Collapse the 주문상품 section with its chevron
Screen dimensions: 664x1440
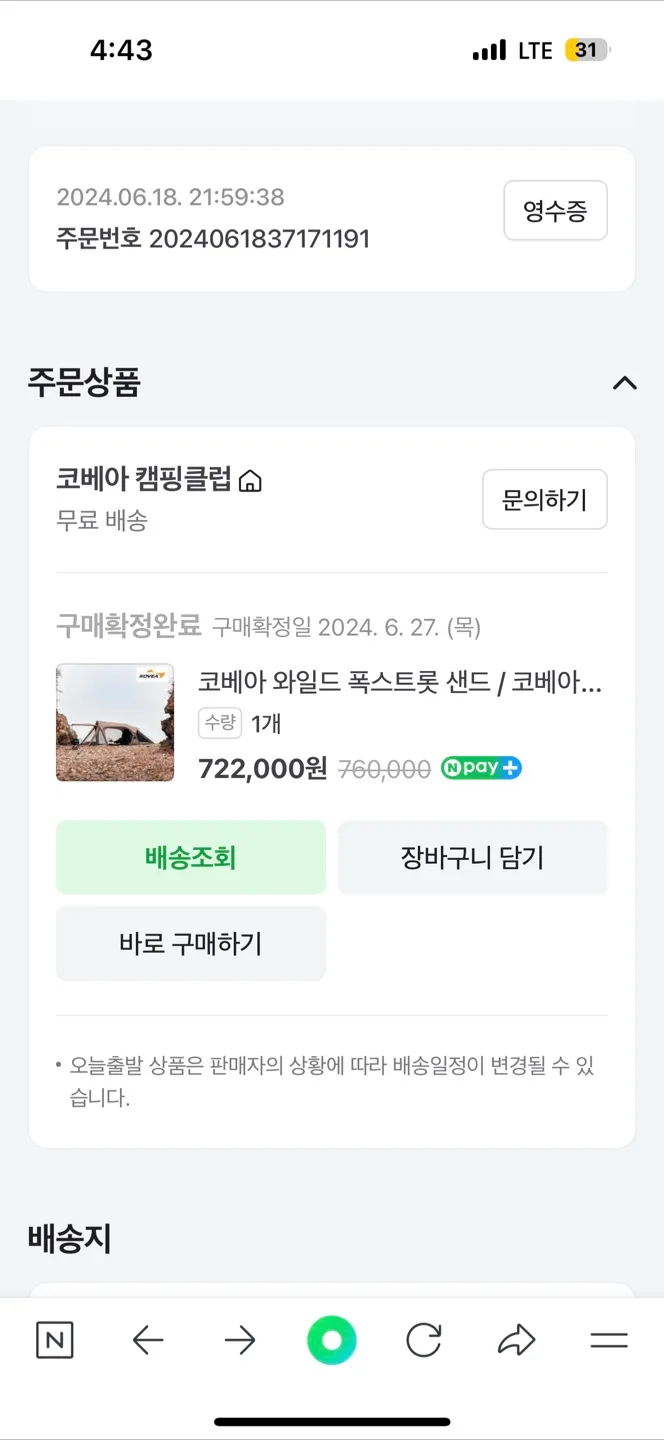[x=625, y=383]
